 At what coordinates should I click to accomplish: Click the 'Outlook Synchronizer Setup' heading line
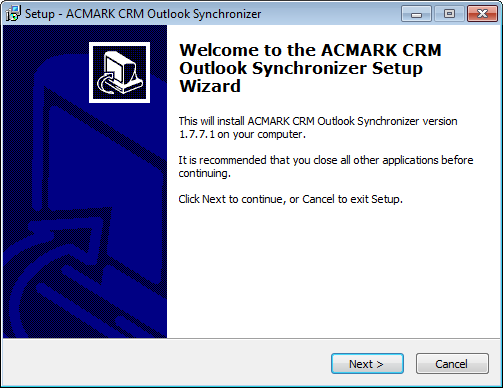click(301, 68)
